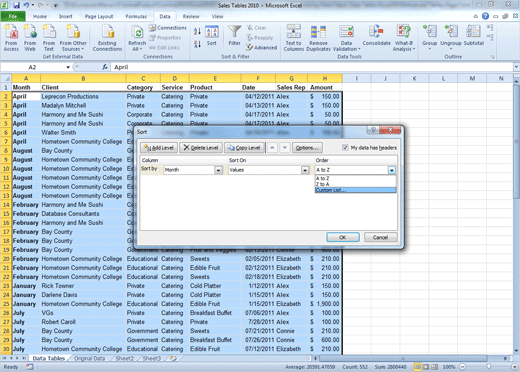
Task: Expand the formula bar
Action: 516,67
